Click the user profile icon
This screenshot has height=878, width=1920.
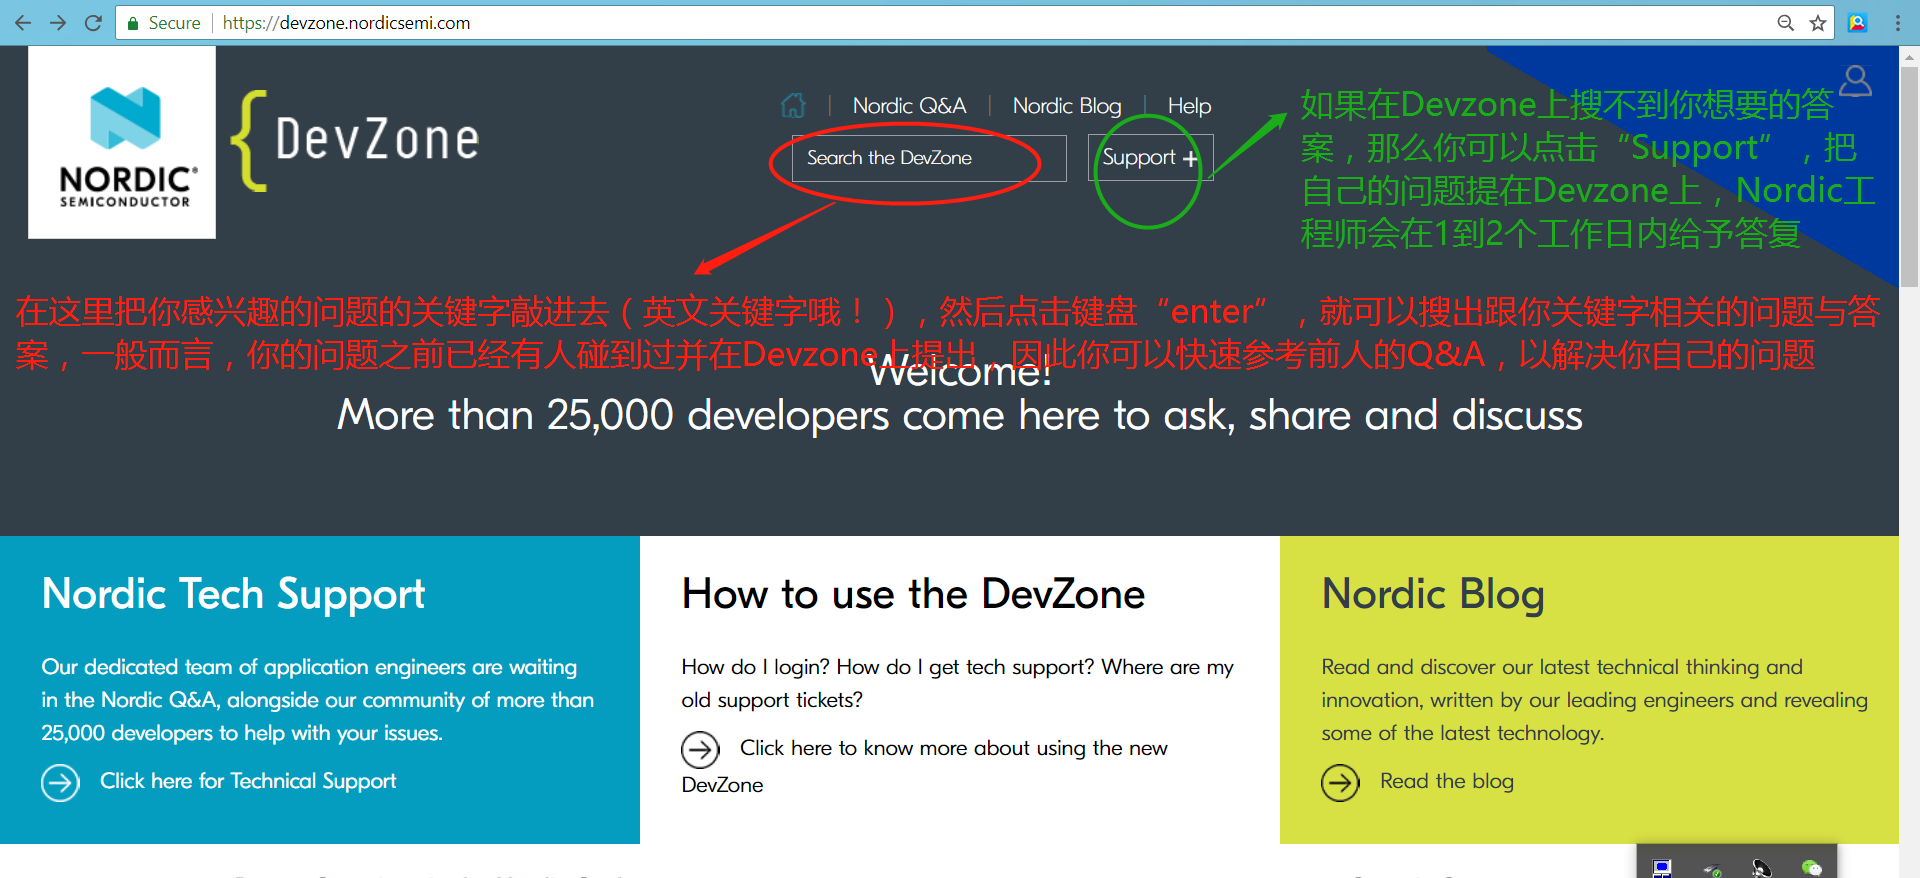(1855, 81)
